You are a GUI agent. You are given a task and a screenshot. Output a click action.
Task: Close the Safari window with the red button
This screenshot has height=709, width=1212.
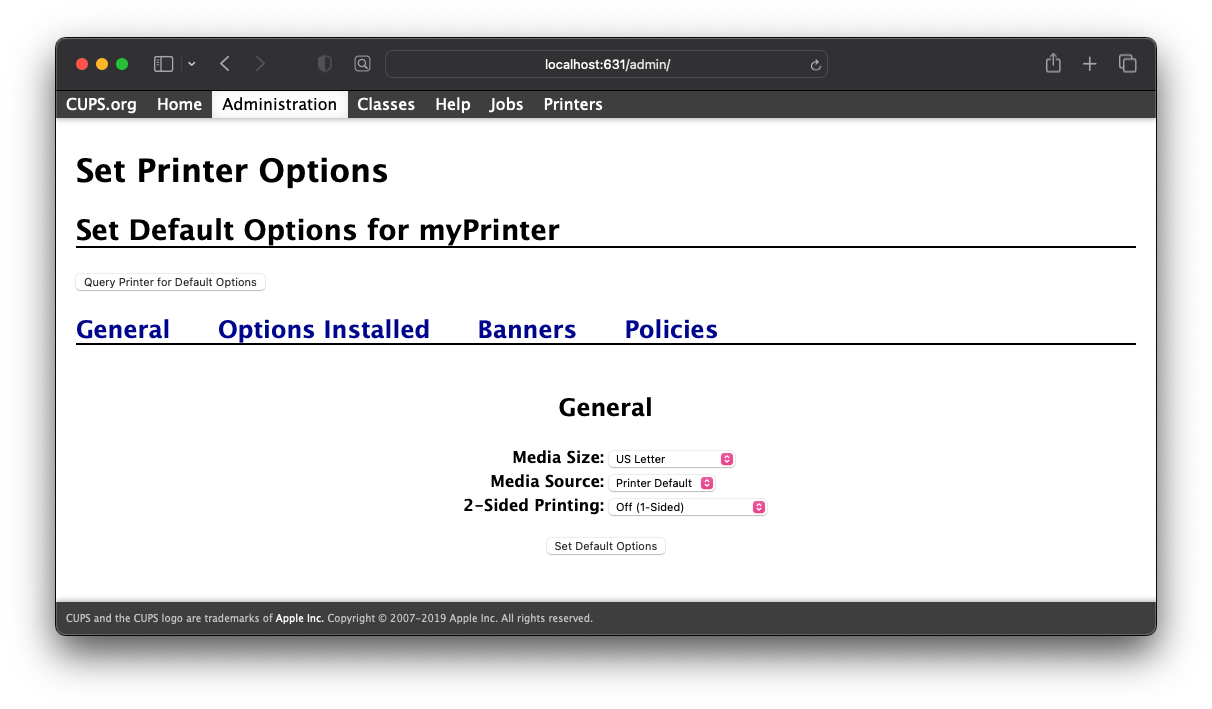pos(82,64)
